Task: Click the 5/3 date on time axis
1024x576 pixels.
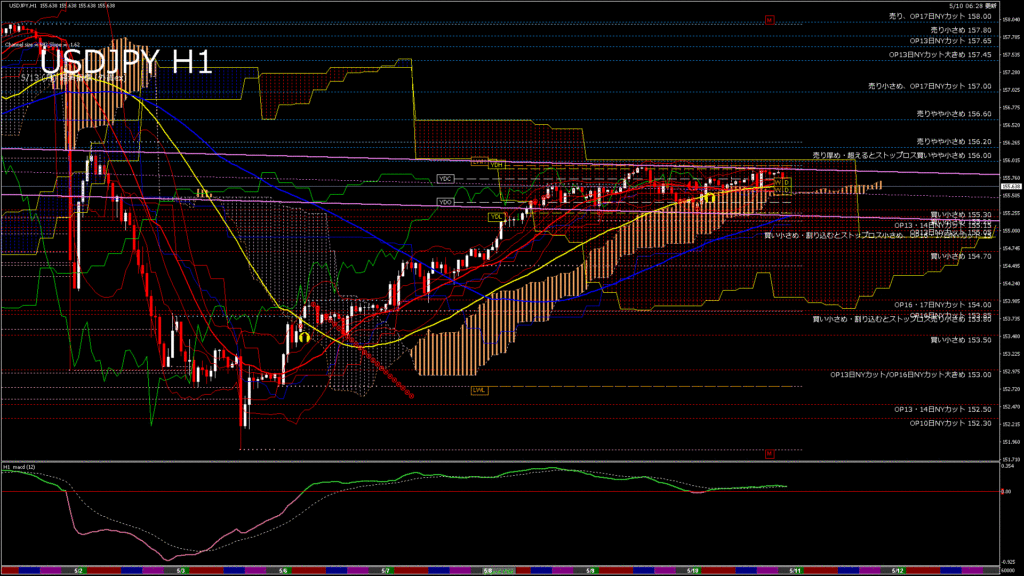Action: (x=181, y=571)
